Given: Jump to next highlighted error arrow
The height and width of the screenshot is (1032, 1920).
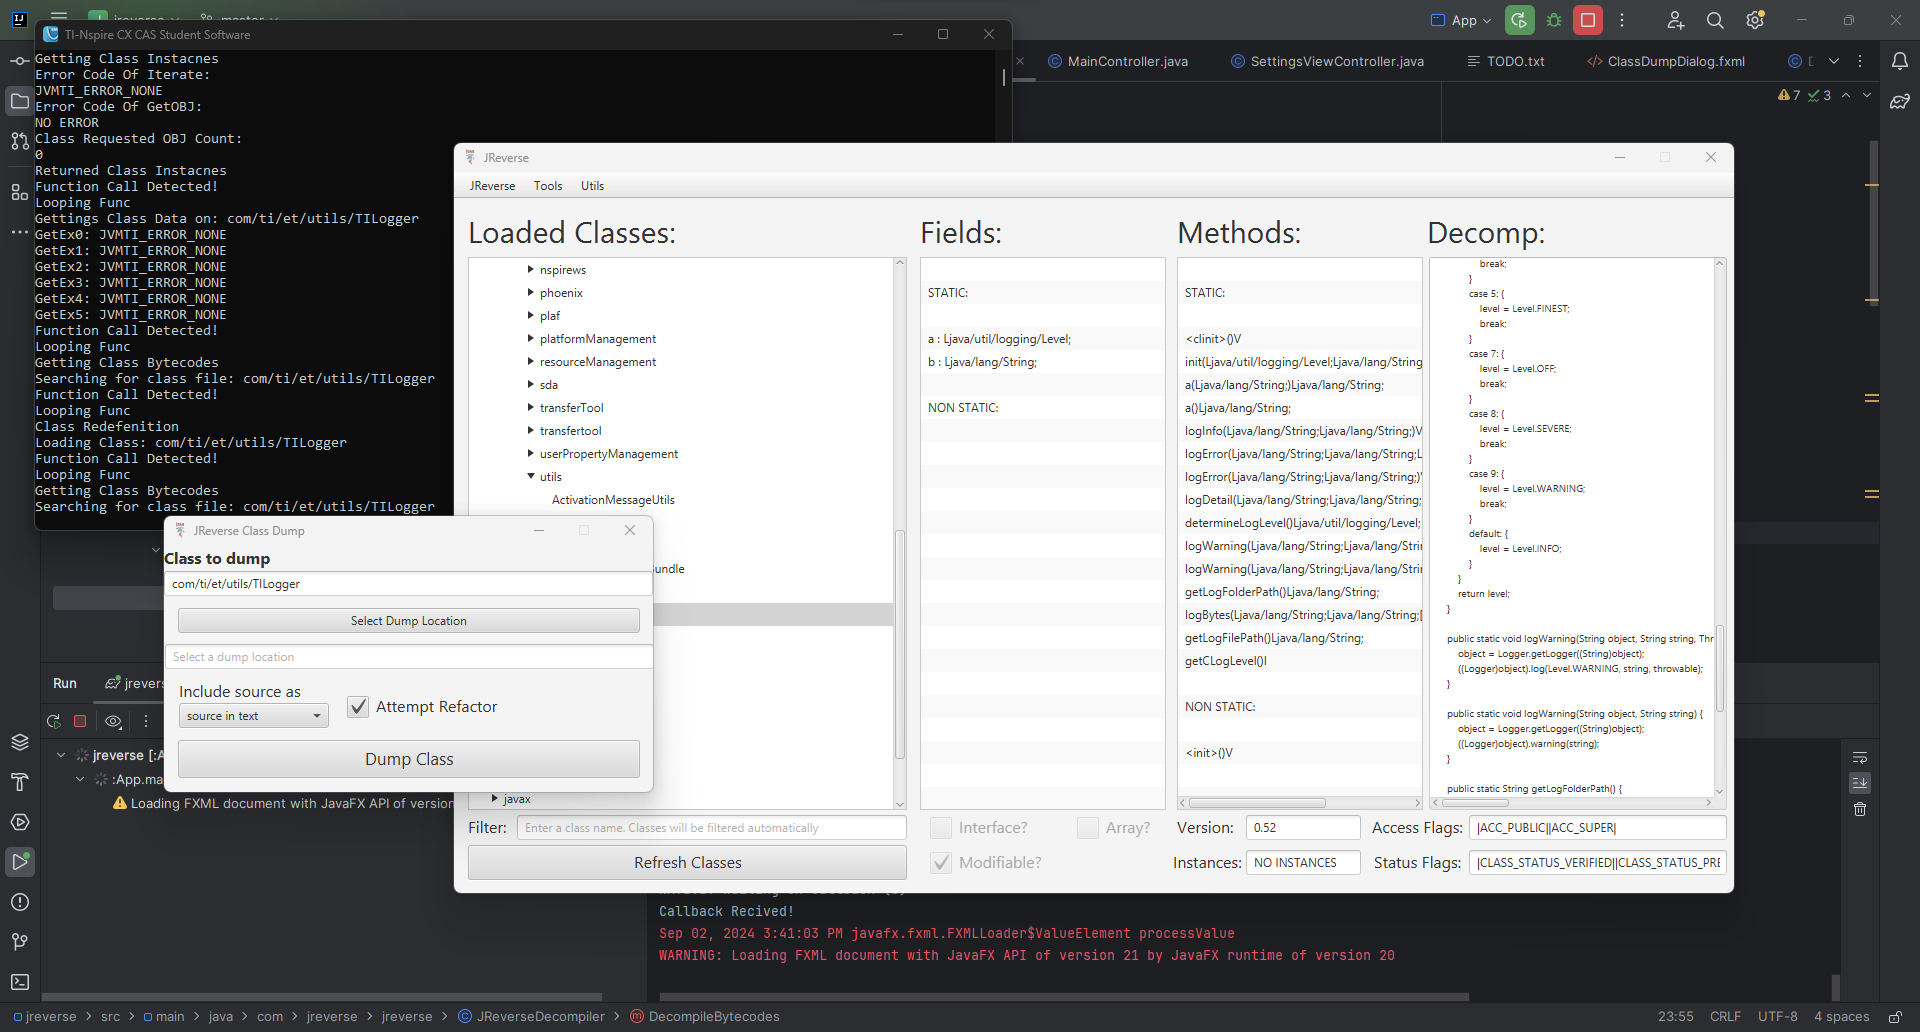Looking at the screenshot, I should point(1867,95).
